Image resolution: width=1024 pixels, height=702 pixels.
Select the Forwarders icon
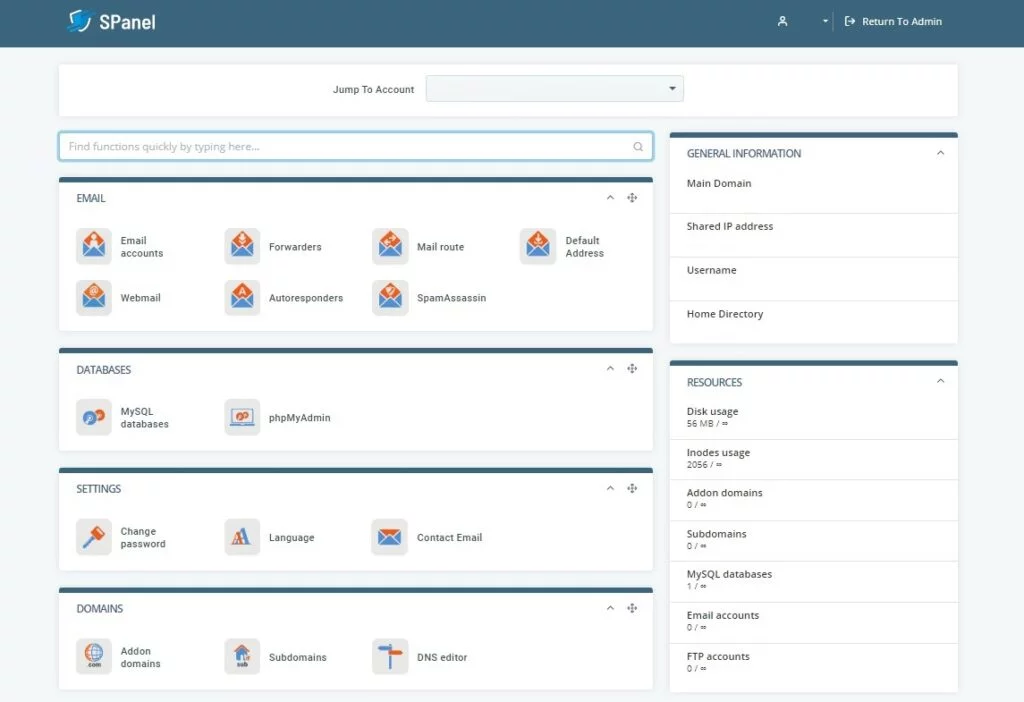click(x=242, y=246)
